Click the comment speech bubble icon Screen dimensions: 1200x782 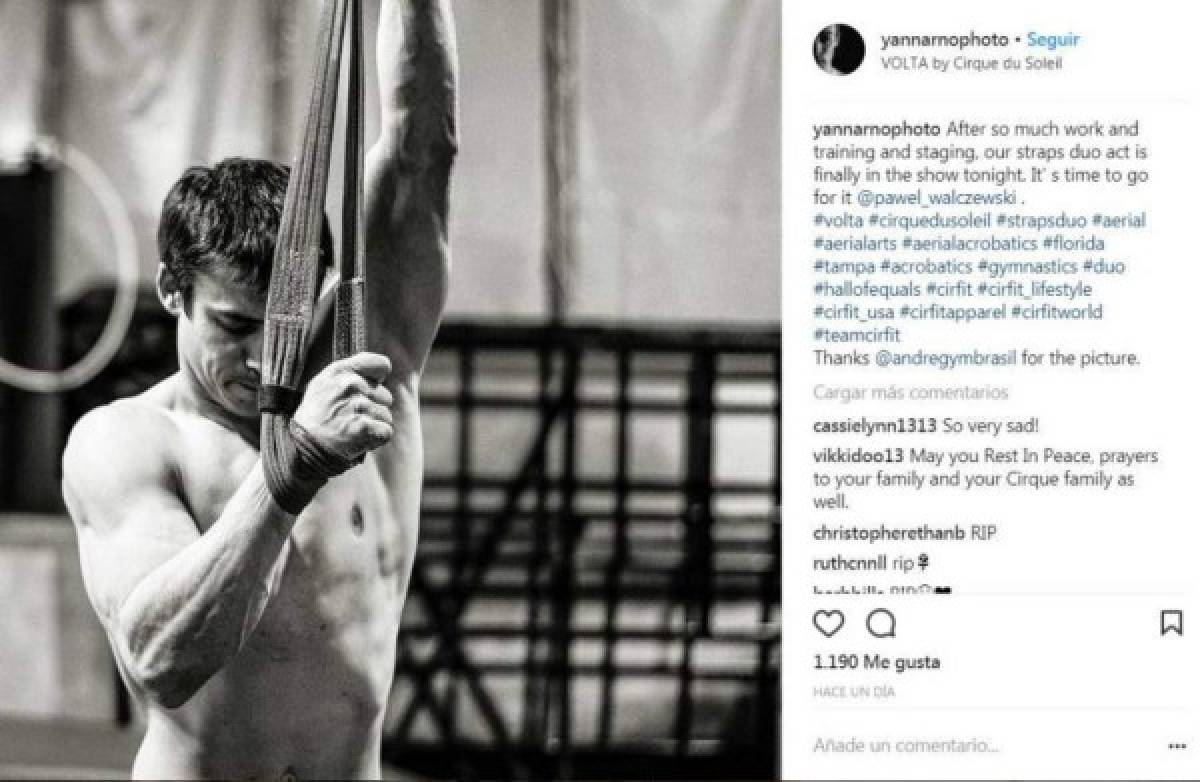[x=881, y=624]
